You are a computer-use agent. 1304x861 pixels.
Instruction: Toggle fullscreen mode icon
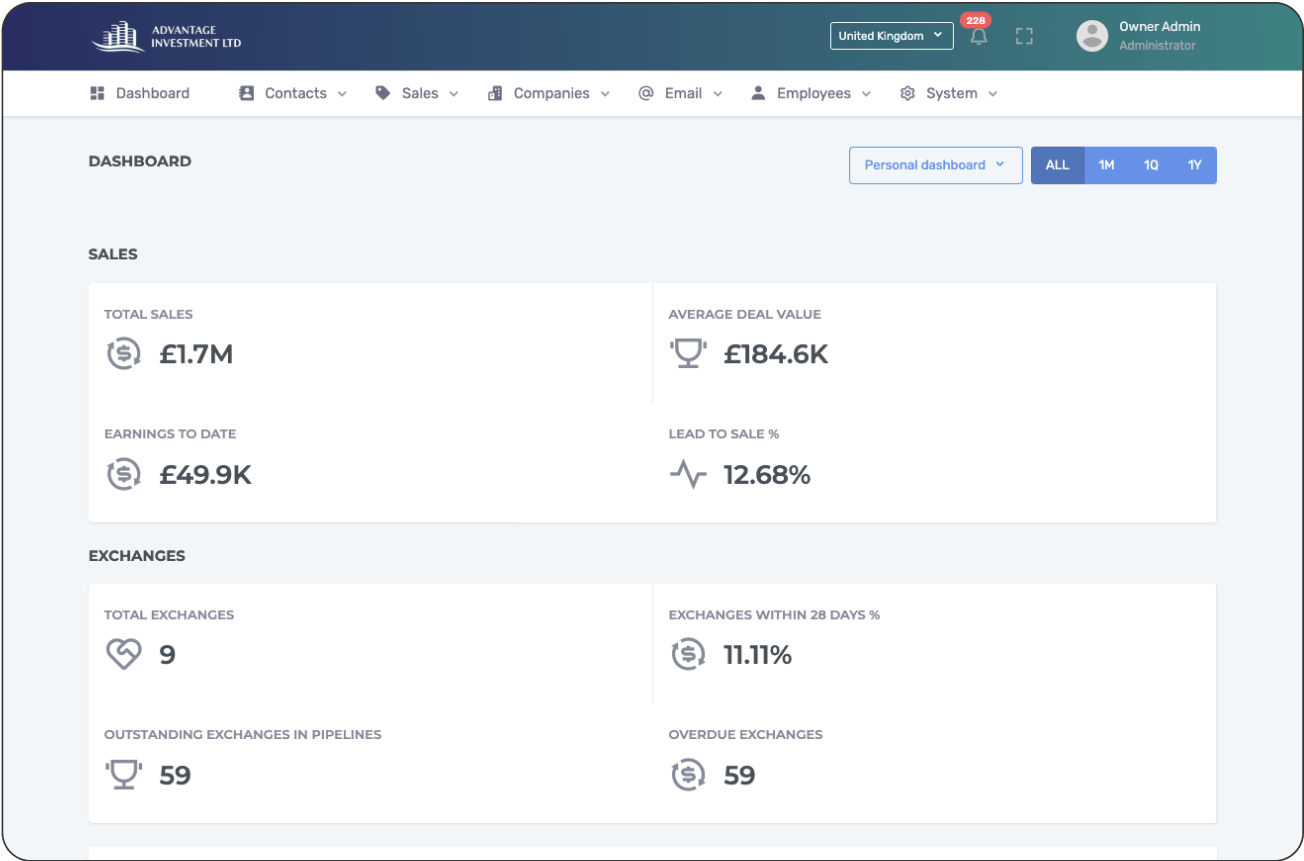coord(1023,36)
